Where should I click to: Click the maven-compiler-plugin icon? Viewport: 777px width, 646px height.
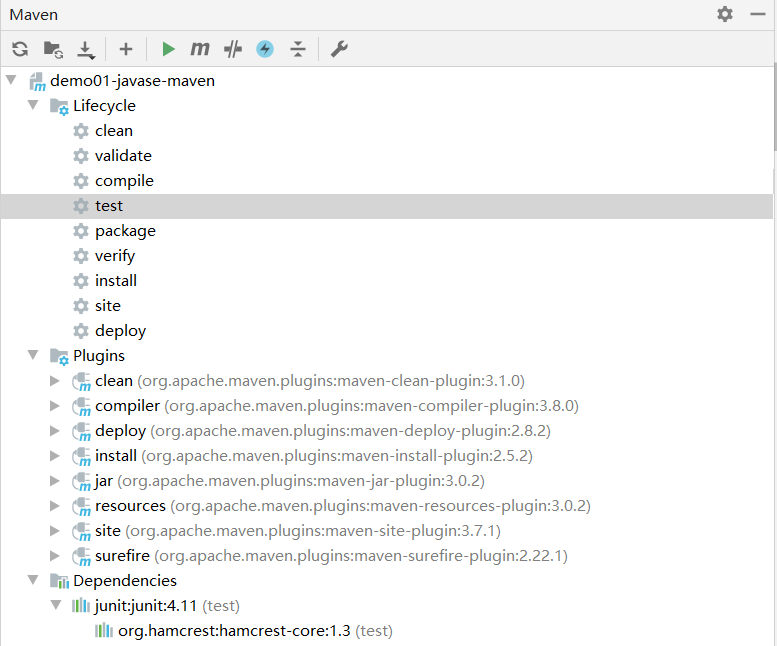tap(81, 407)
